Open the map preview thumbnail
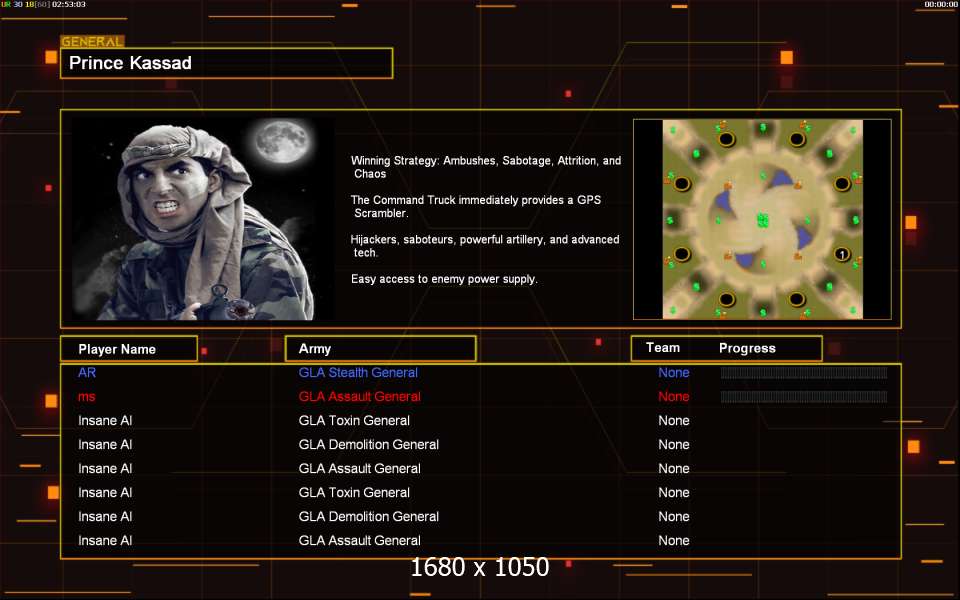Viewport: 960px width, 600px height. (x=762, y=219)
